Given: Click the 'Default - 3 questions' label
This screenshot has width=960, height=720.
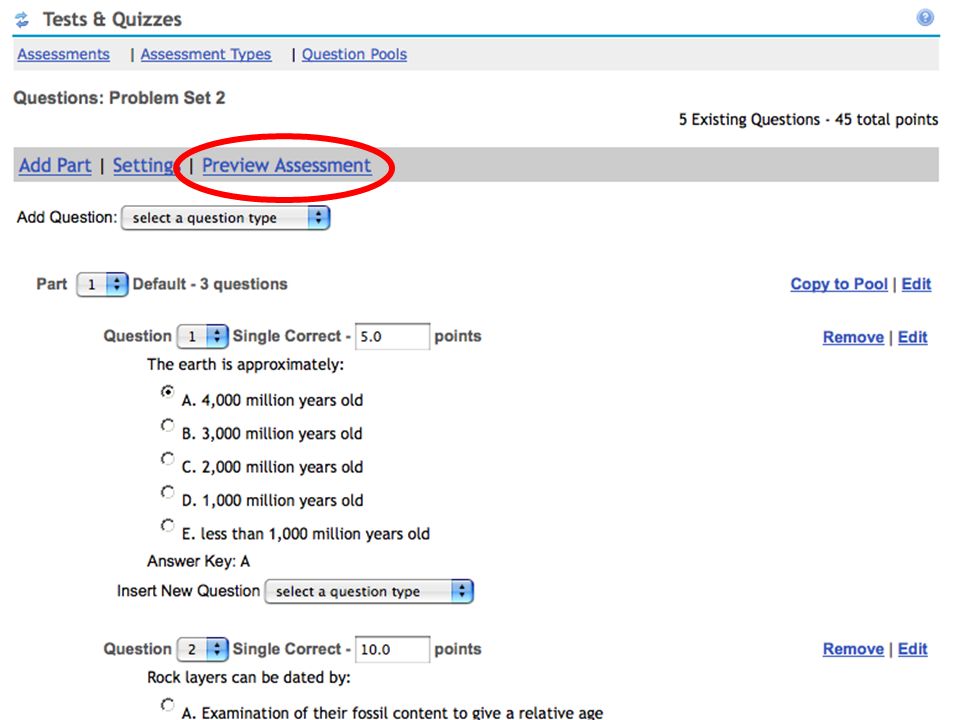Looking at the screenshot, I should [x=210, y=284].
